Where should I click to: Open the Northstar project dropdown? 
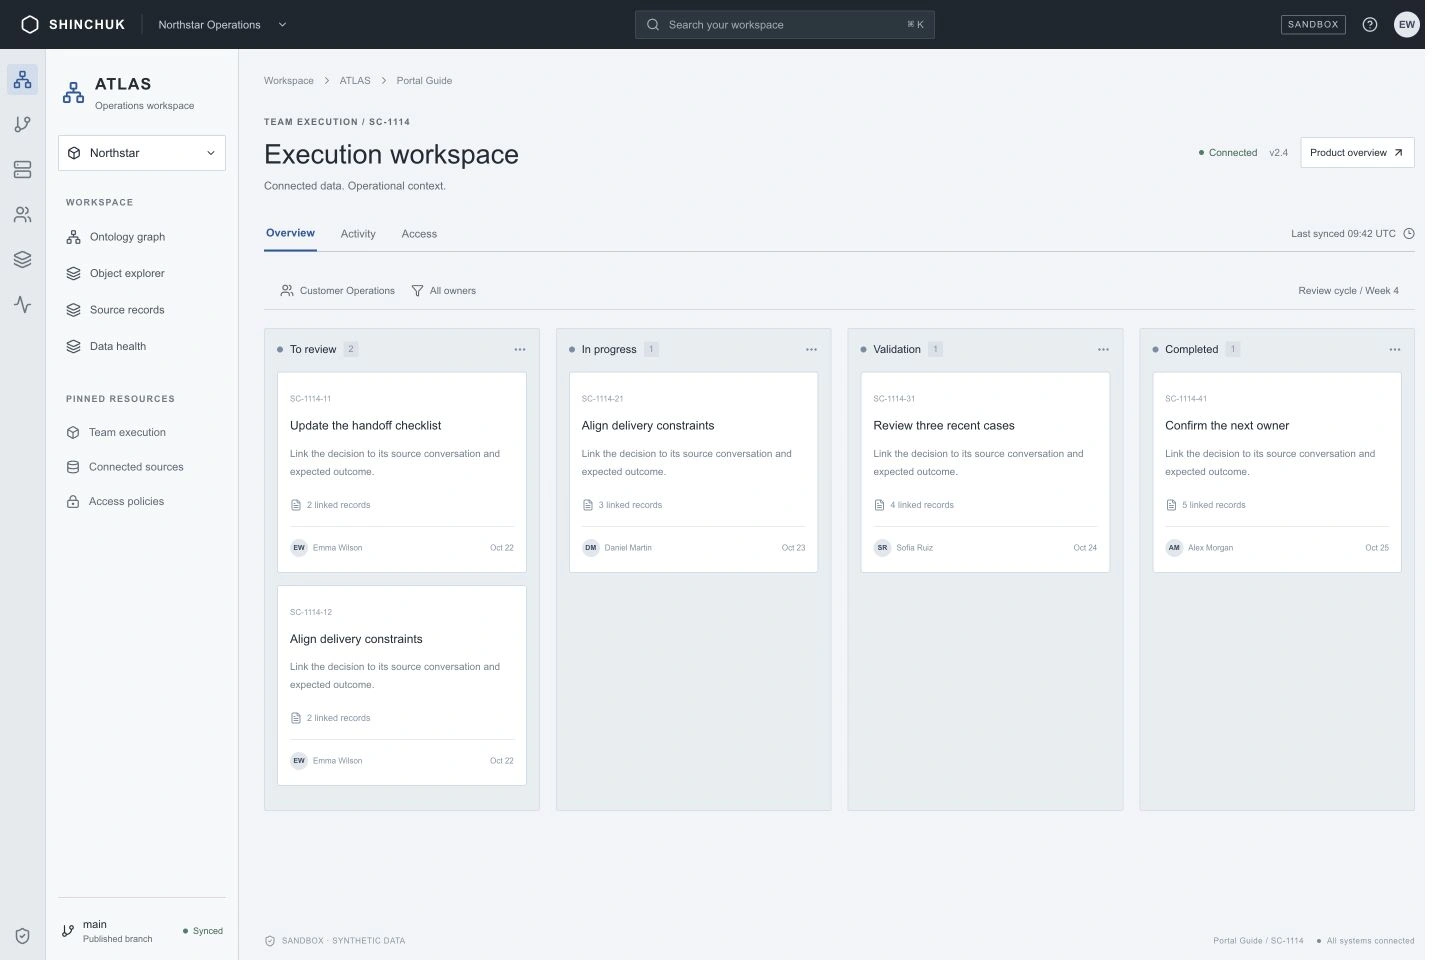tap(142, 153)
